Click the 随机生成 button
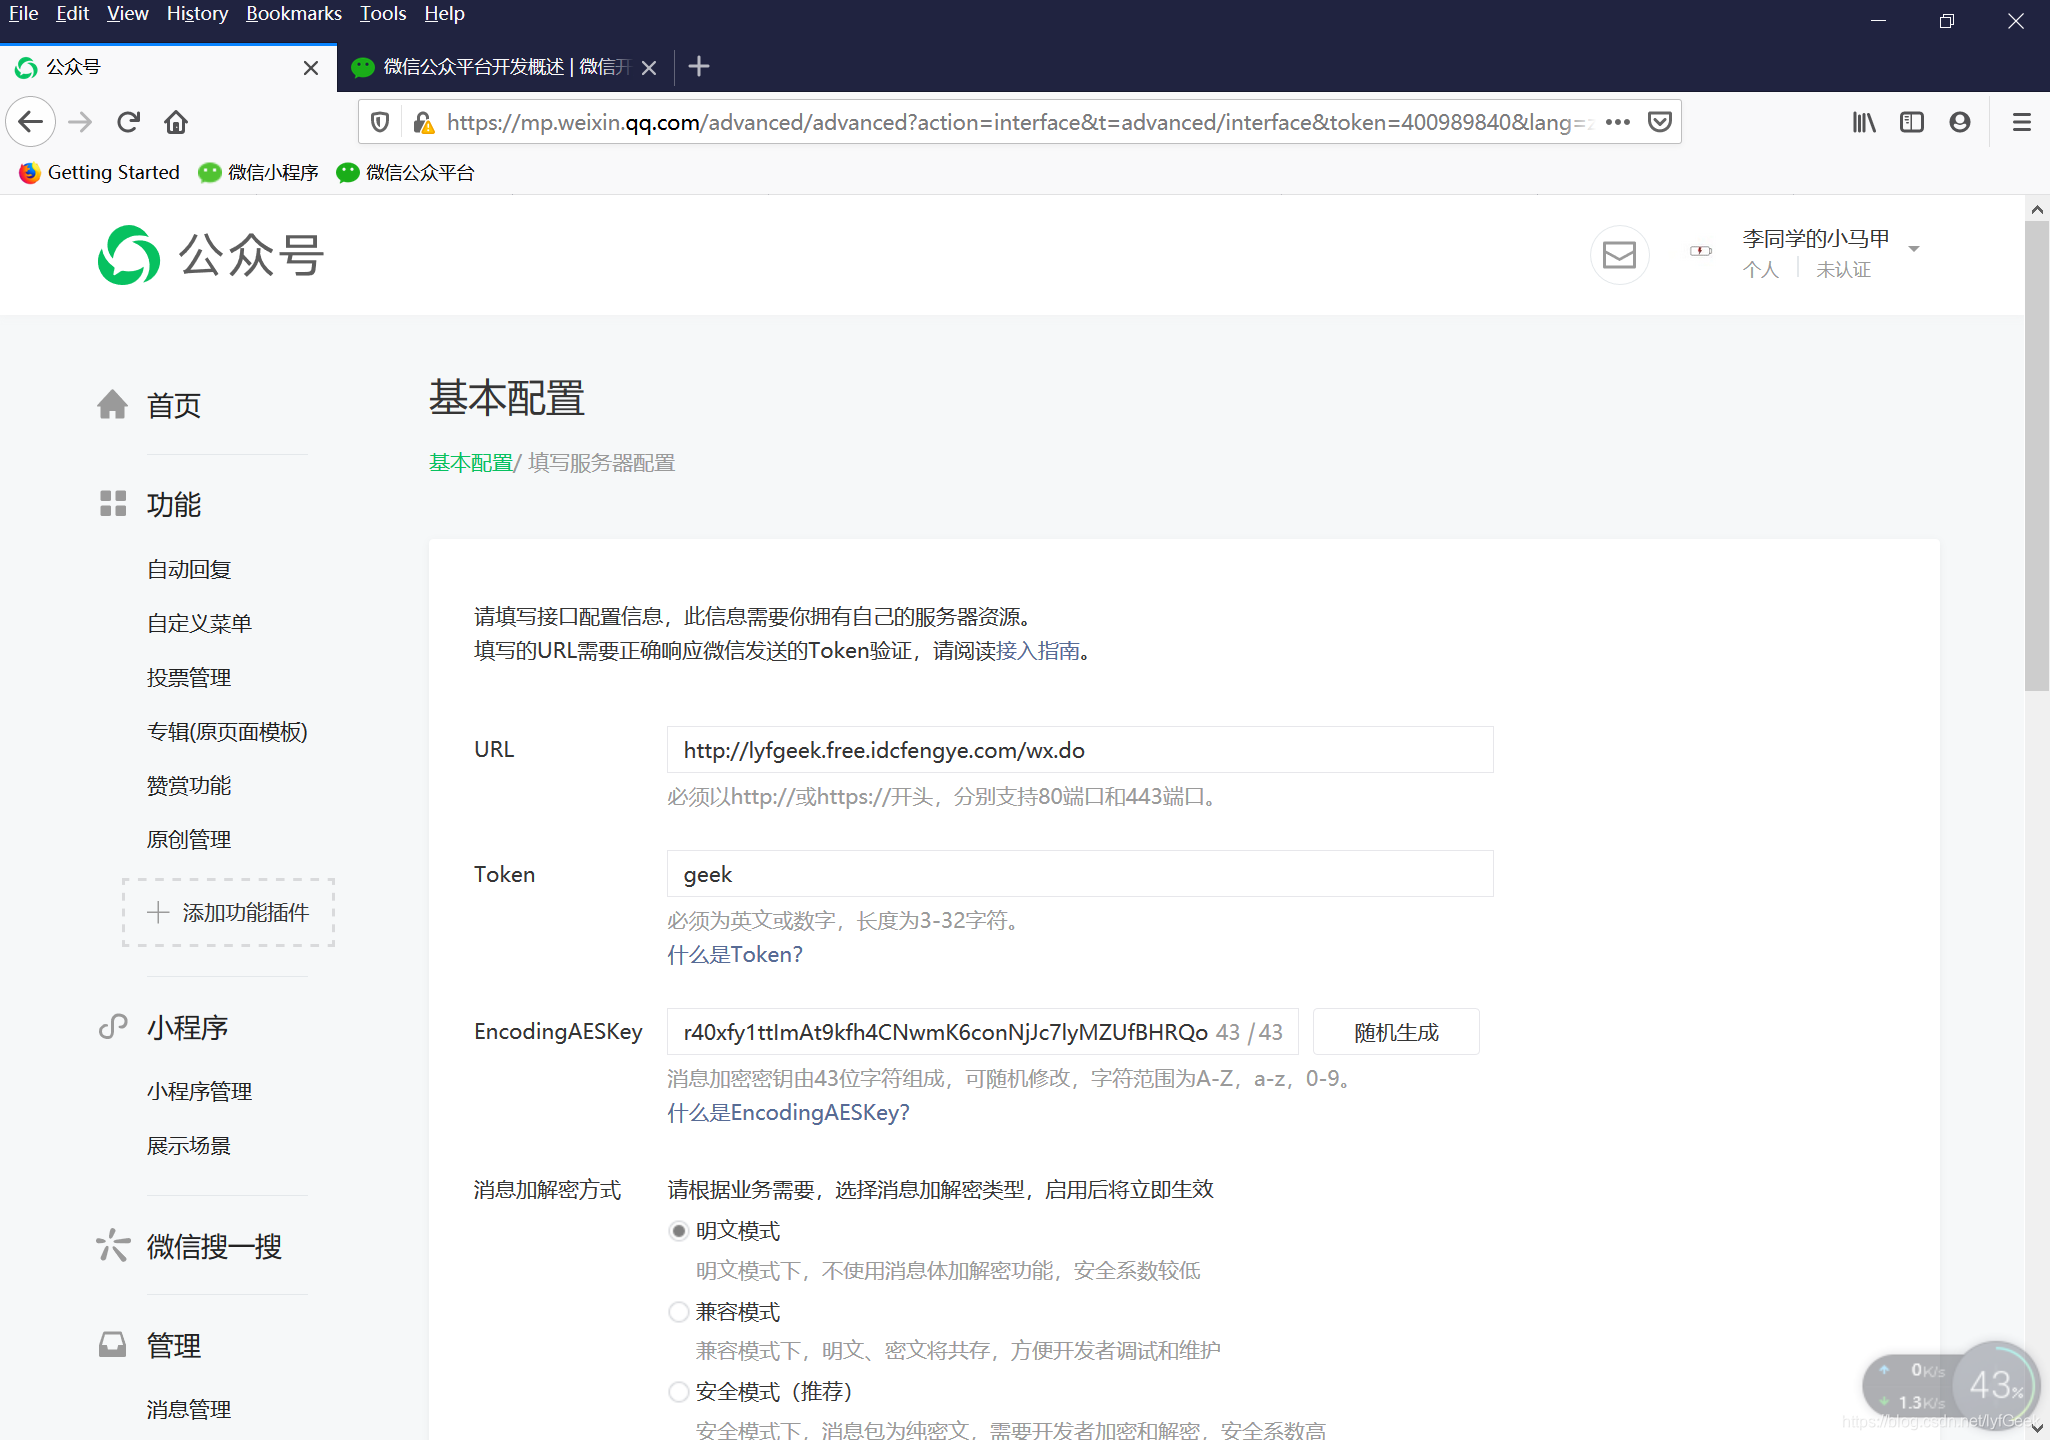Viewport: 2050px width, 1440px height. [x=1396, y=1031]
